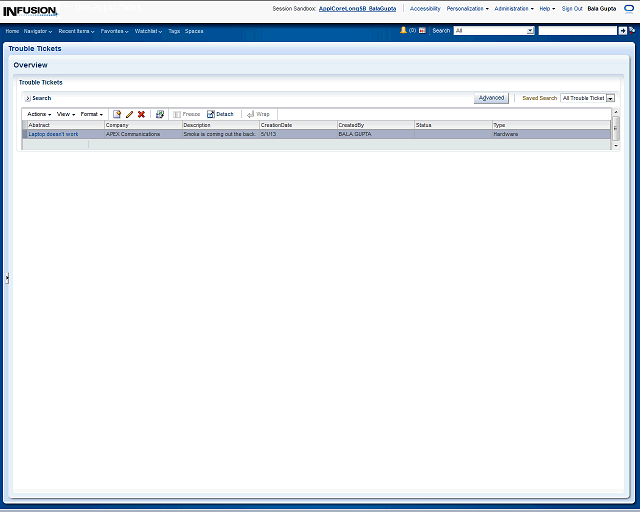Open the AppCoreLongSB_BalaGupta sandbox link
Screen dimensions: 640x512
click(357, 9)
